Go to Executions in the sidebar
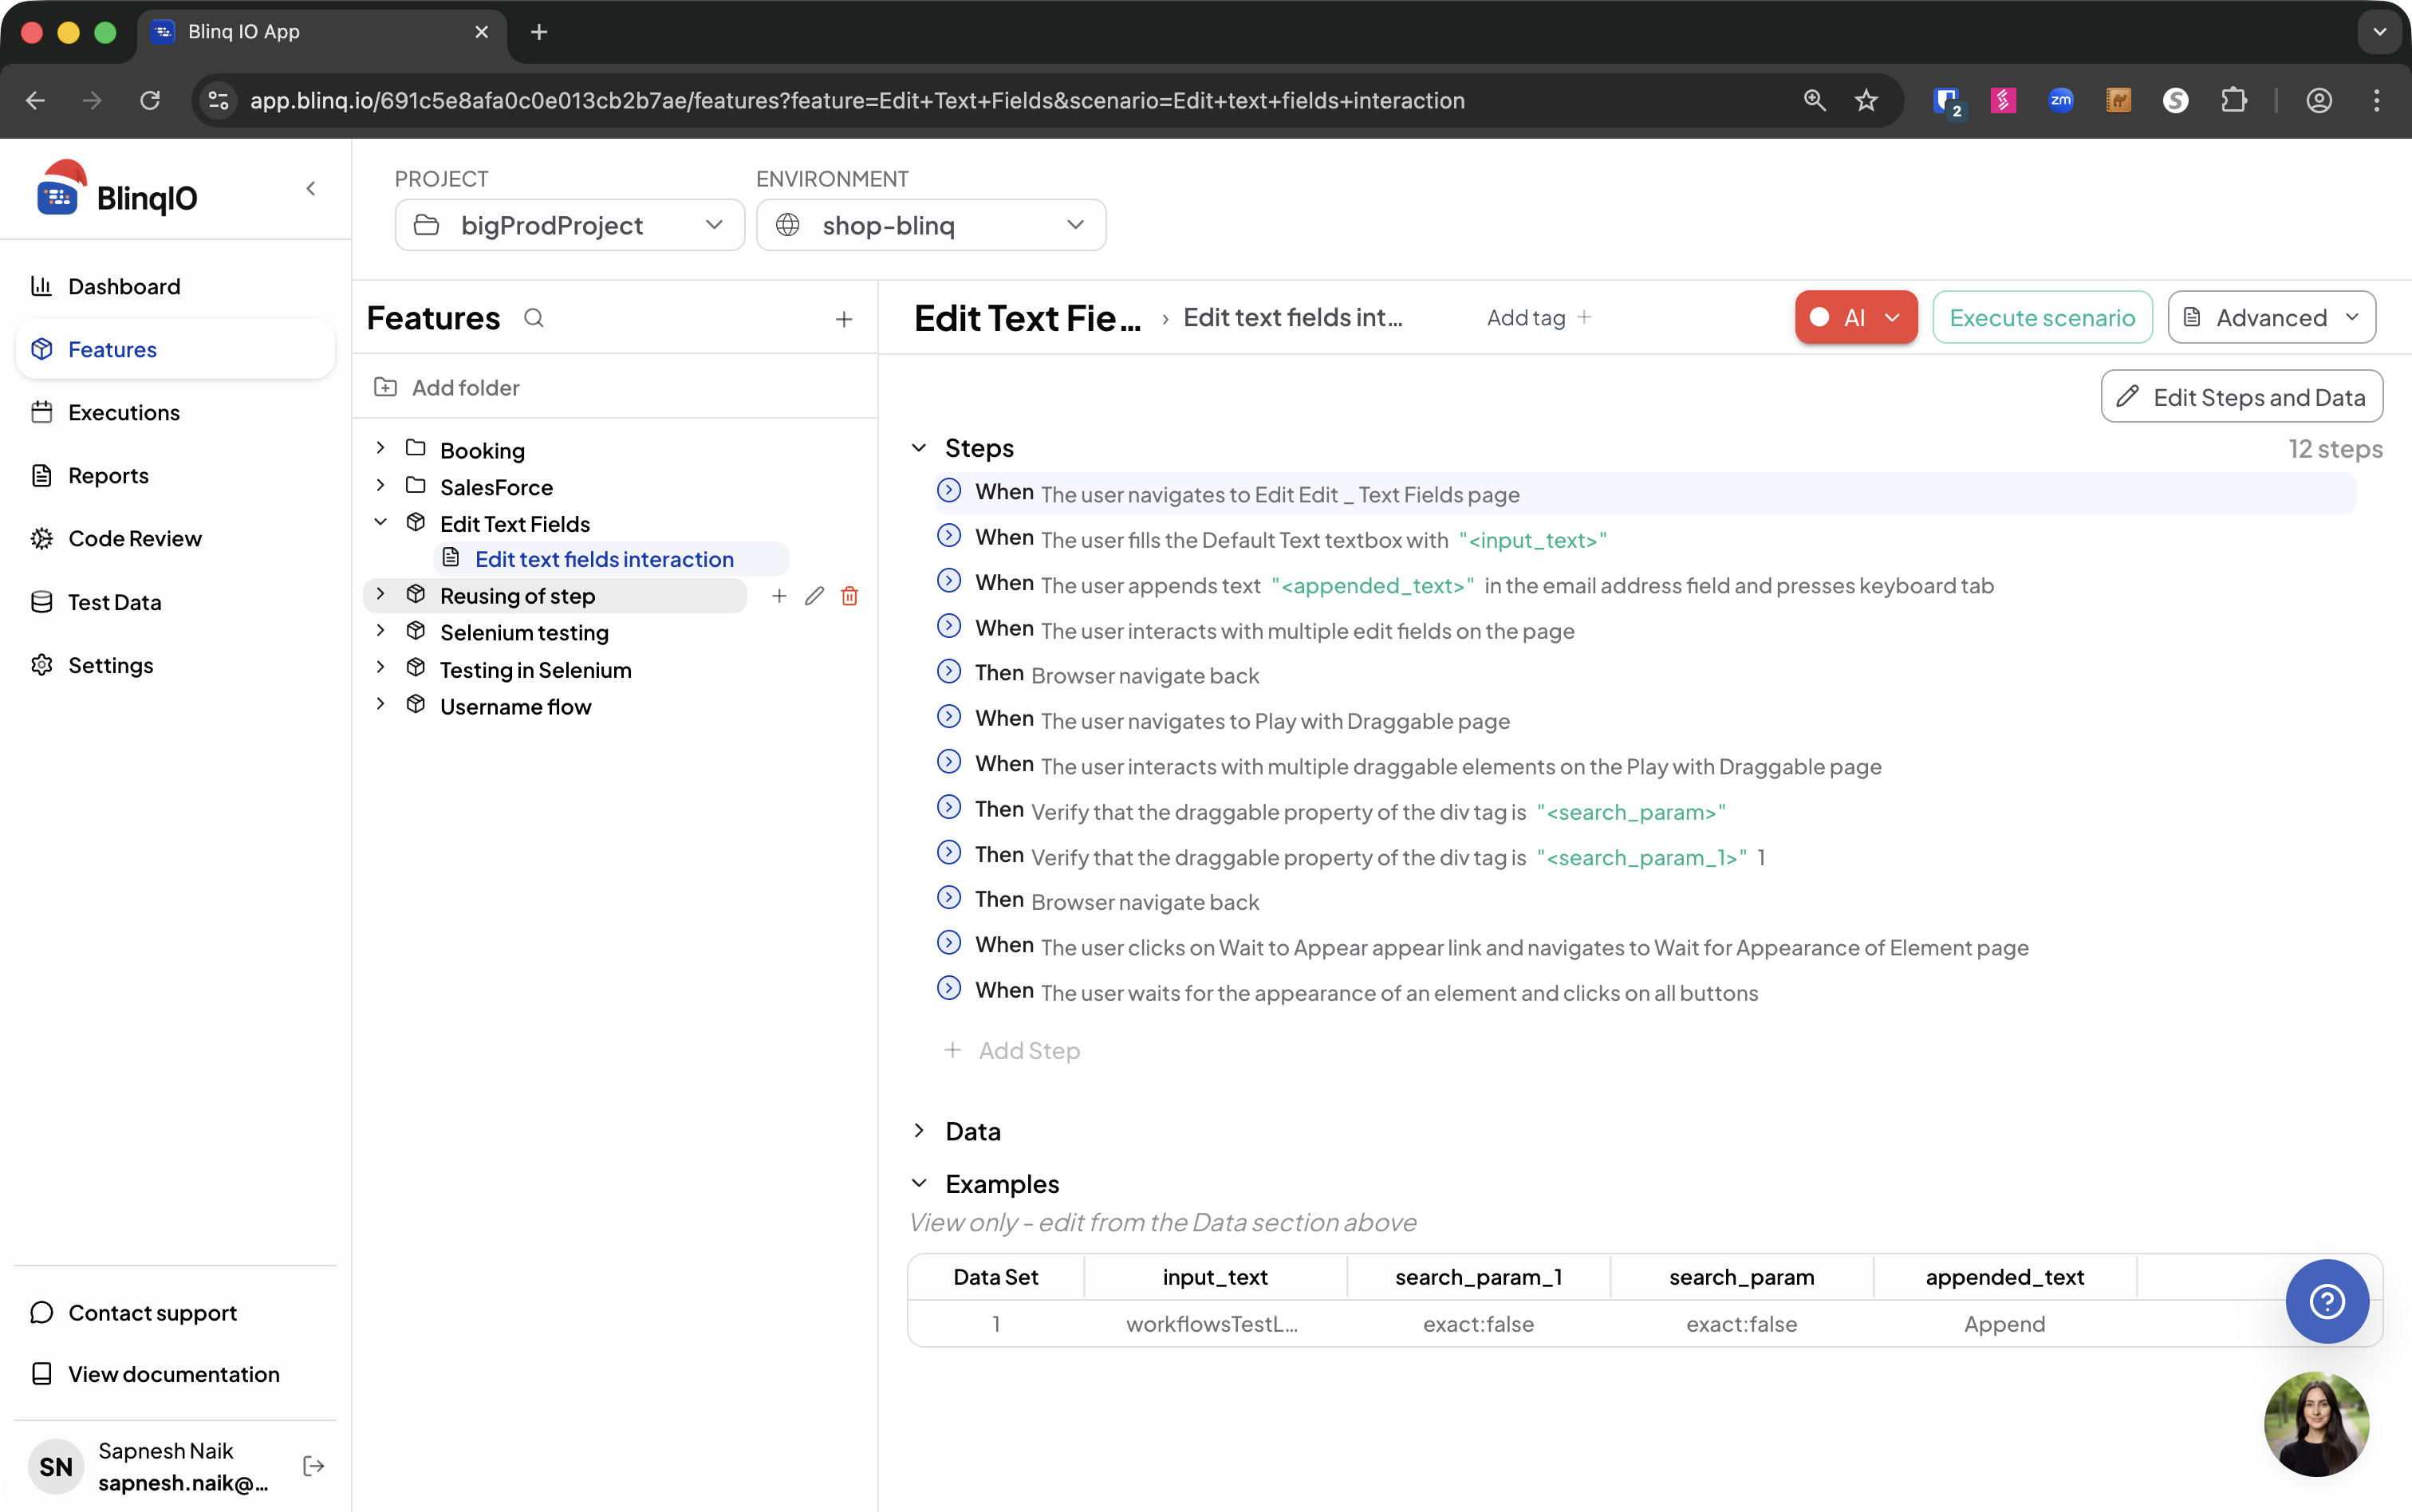The image size is (2412, 1512). point(124,412)
